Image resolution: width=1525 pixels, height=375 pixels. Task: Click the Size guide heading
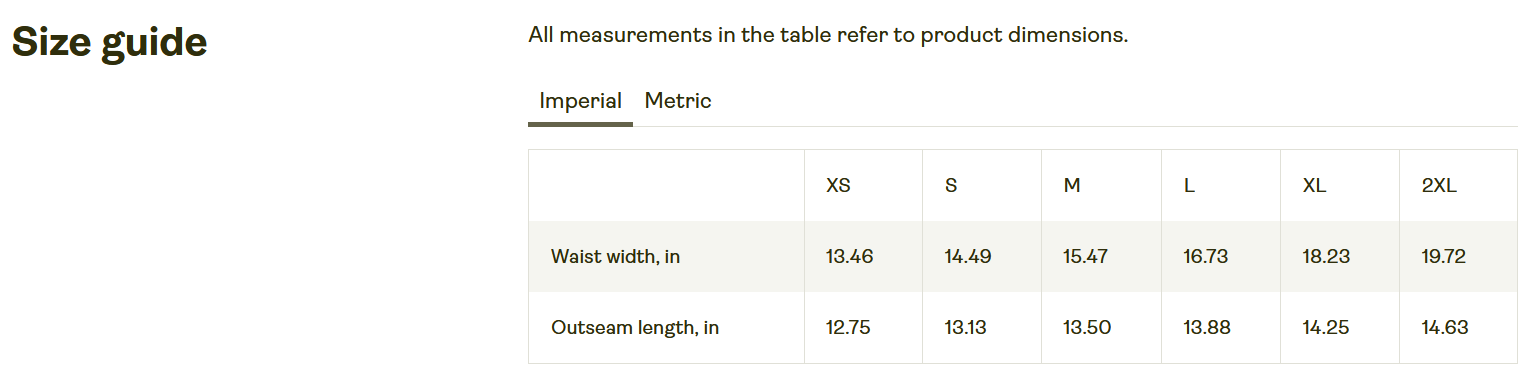coord(109,43)
